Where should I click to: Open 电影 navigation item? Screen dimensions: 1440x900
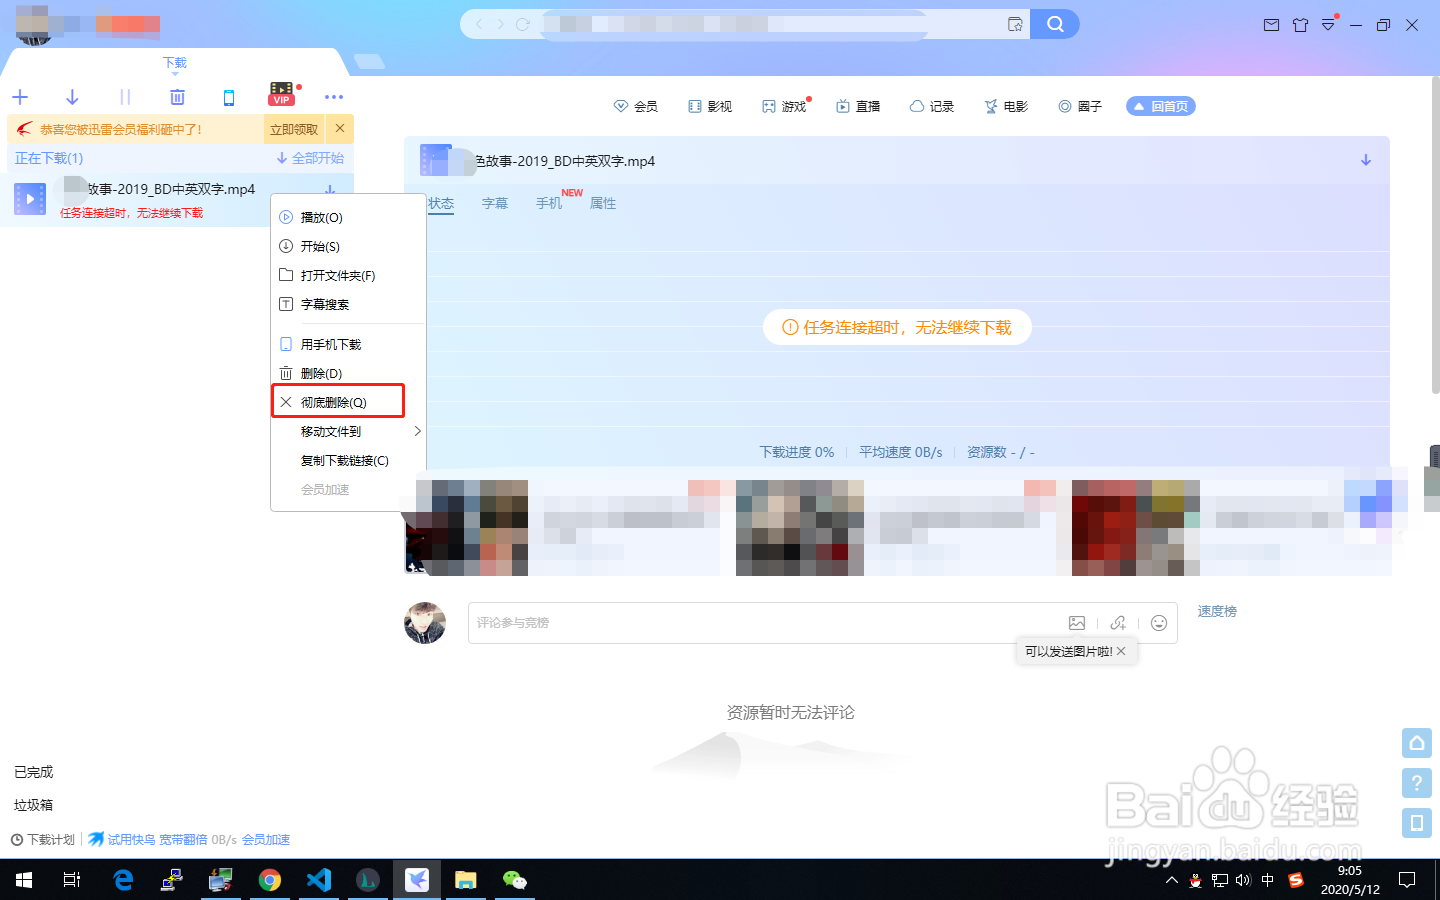pyautogui.click(x=1006, y=106)
